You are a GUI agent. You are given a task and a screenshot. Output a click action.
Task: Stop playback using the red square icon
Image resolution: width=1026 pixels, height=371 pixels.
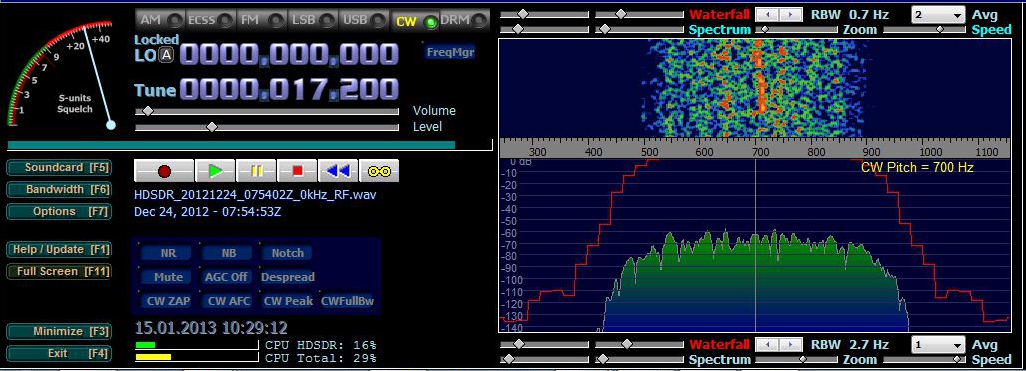click(x=297, y=171)
